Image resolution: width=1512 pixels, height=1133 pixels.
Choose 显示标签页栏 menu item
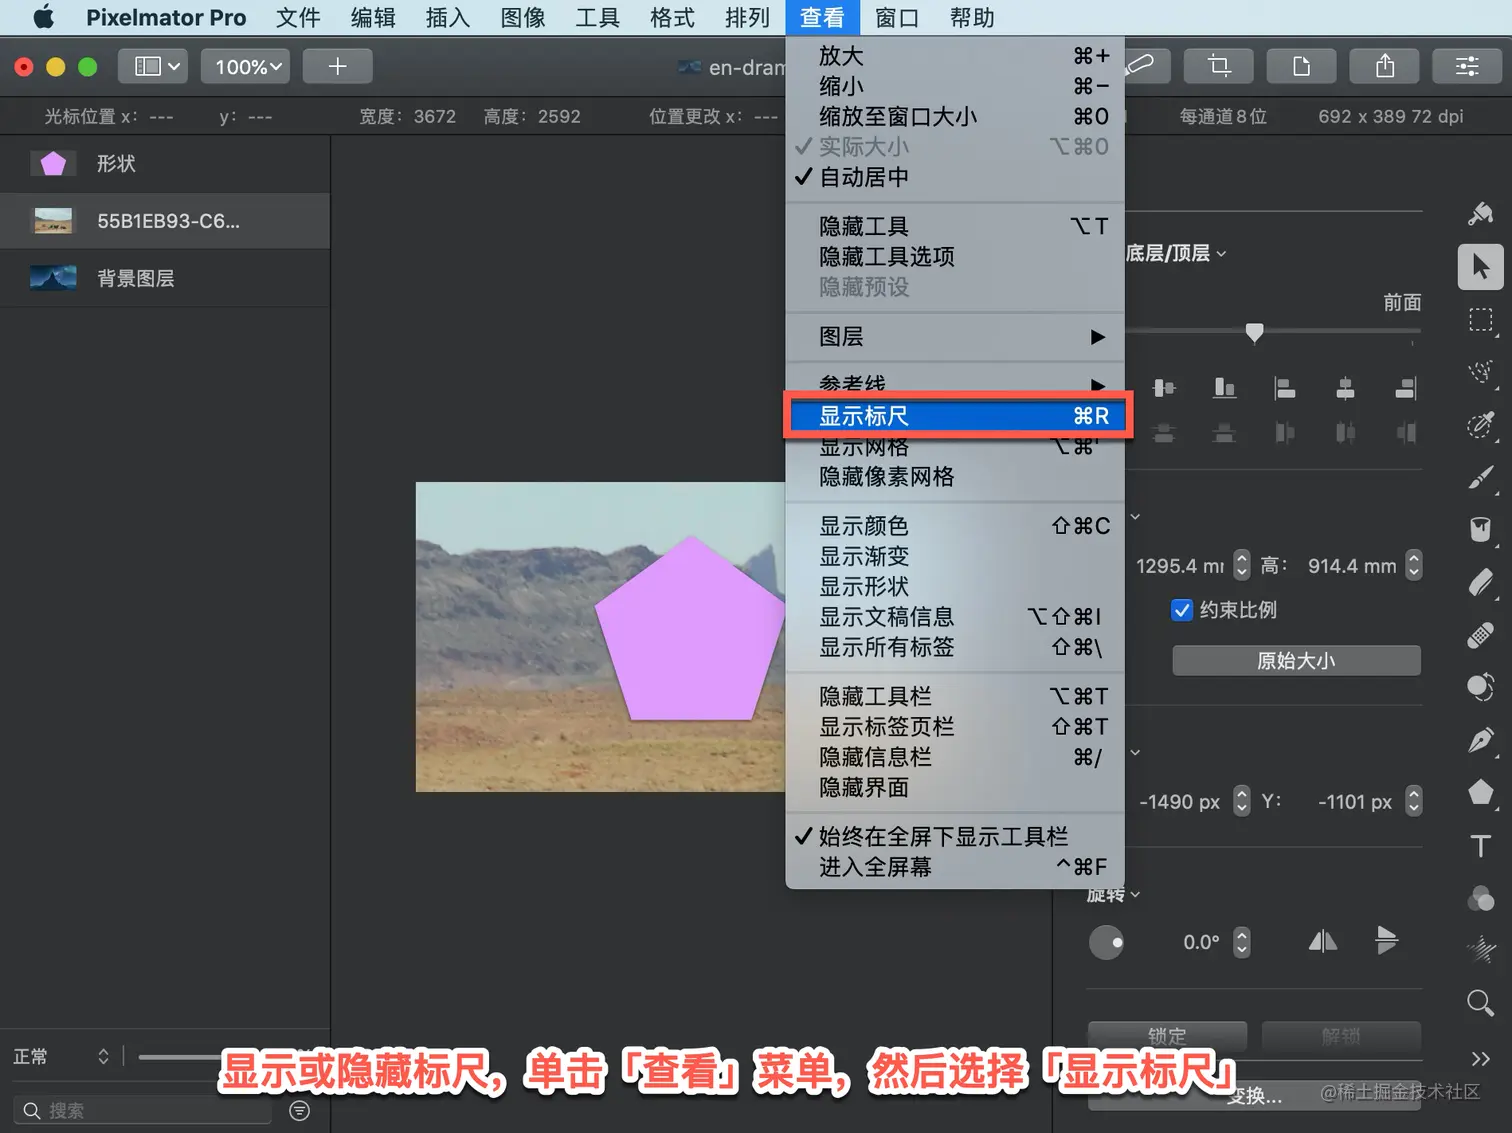955,726
